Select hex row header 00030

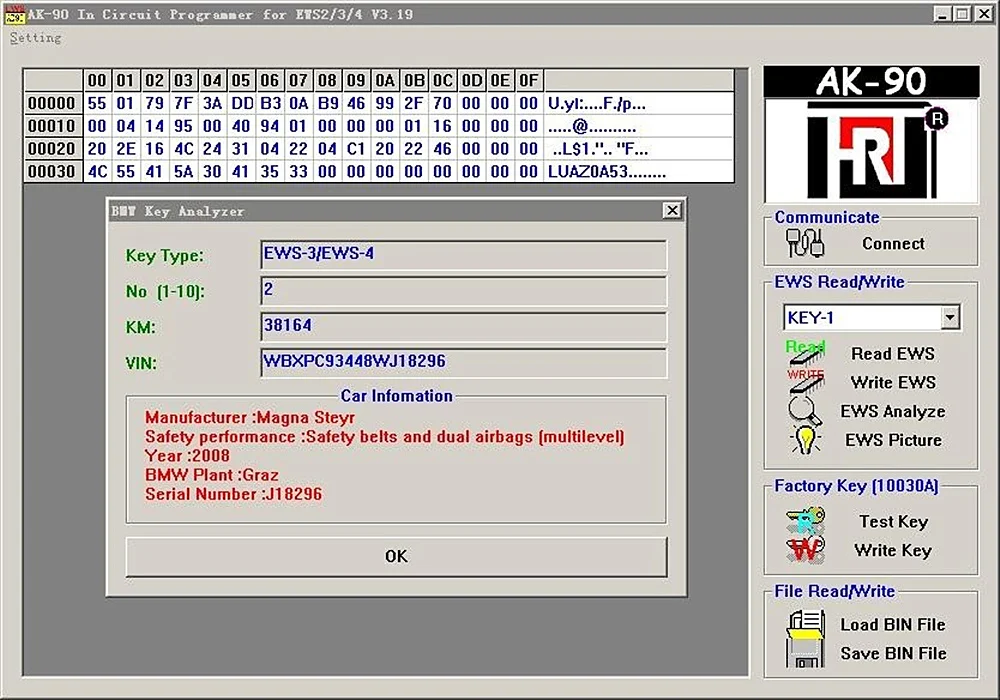coord(52,171)
